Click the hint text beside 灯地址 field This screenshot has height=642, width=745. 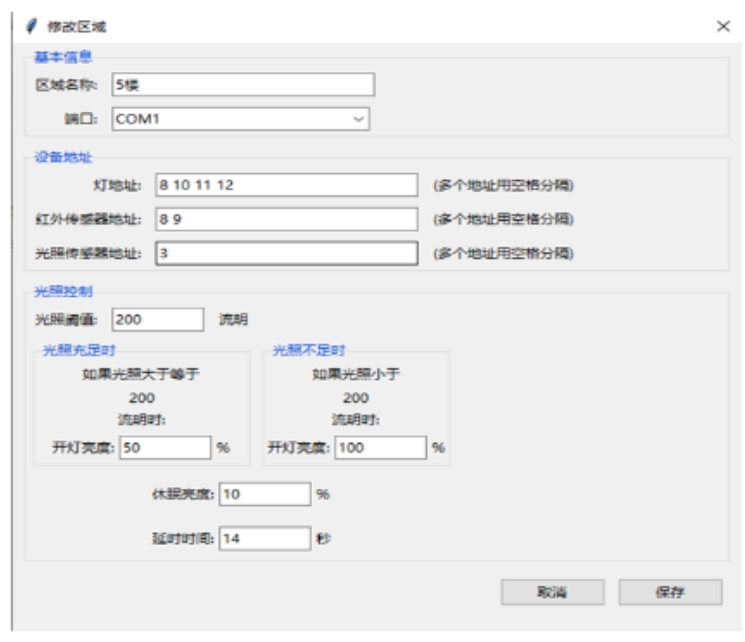click(x=503, y=186)
